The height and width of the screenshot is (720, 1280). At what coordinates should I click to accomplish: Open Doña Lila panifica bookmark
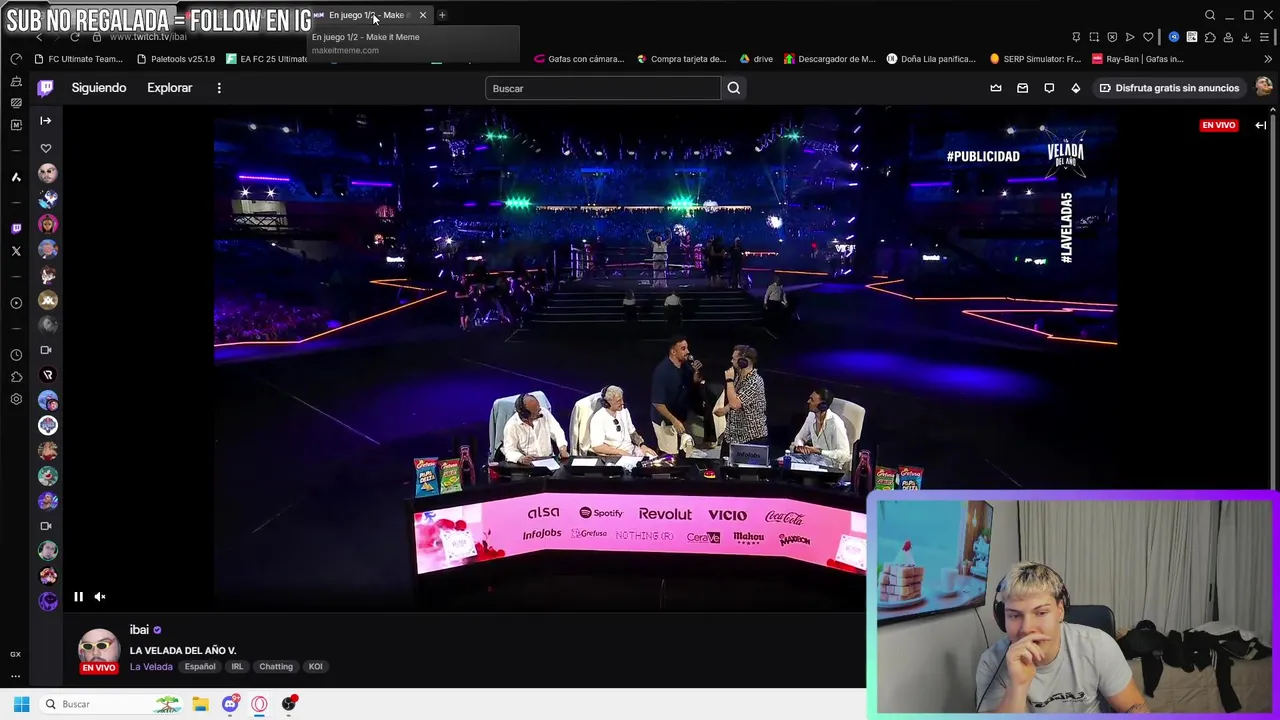[x=932, y=59]
